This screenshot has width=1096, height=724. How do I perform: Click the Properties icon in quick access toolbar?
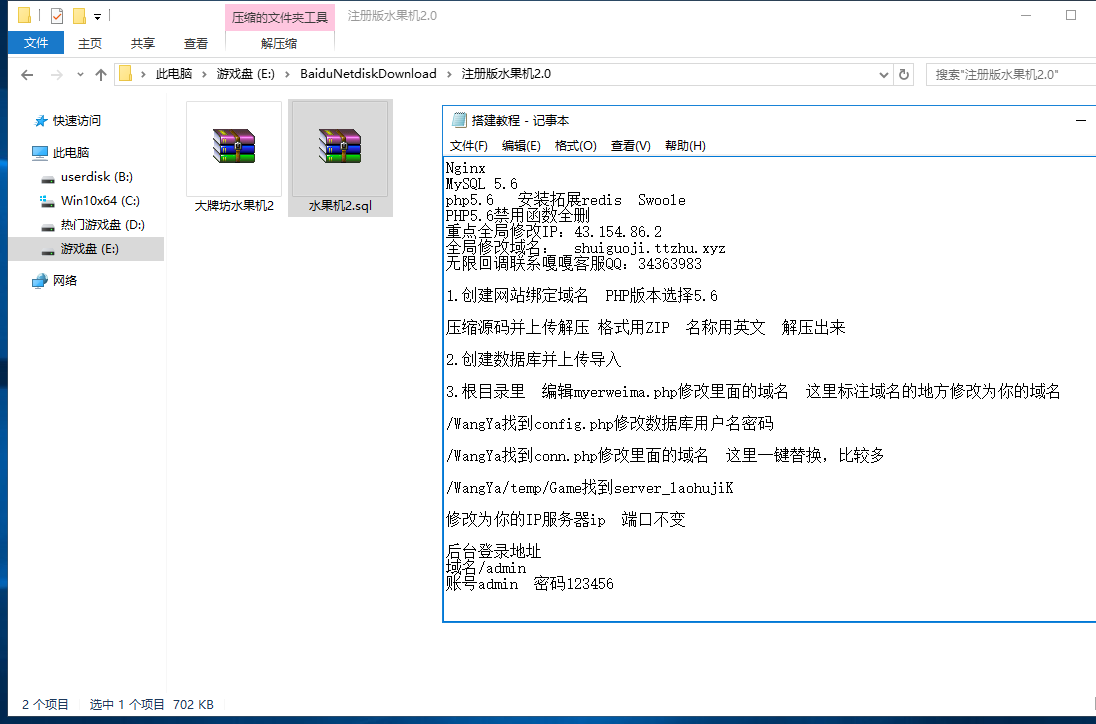56,16
